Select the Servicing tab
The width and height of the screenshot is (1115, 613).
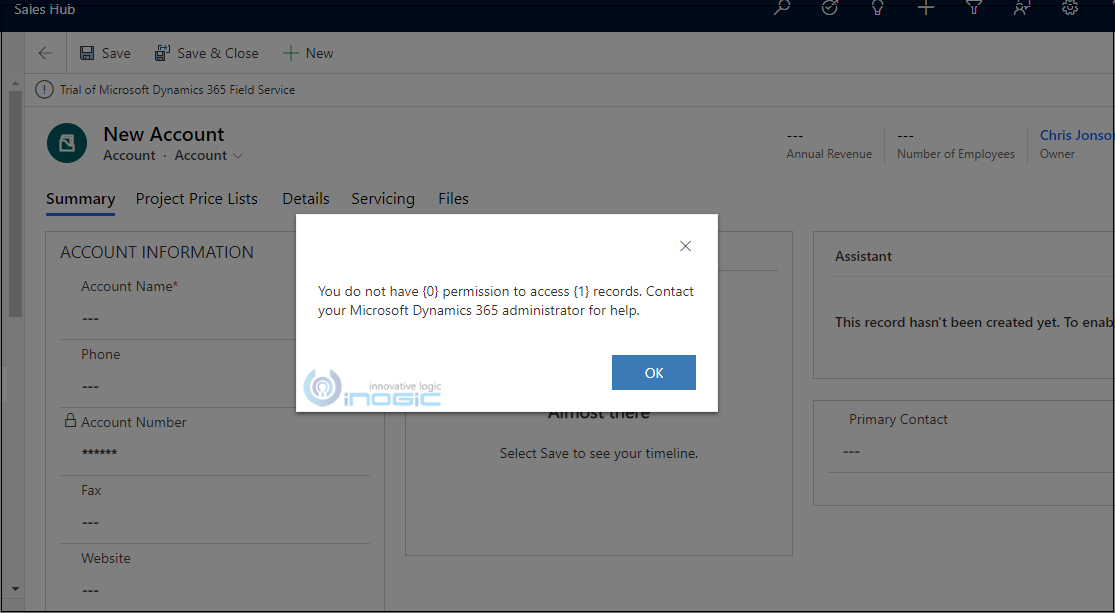tap(383, 199)
